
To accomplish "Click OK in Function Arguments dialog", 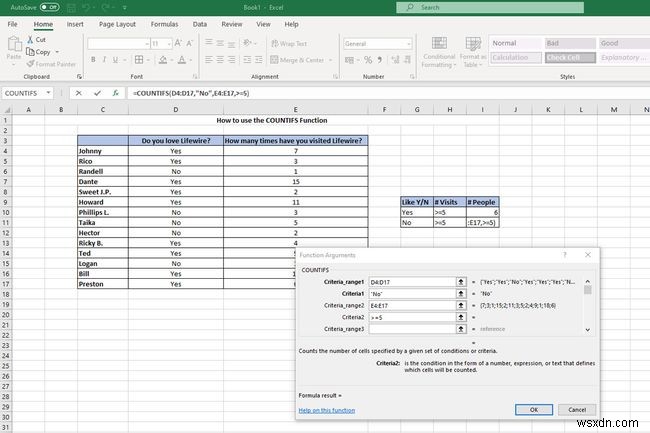I will pyautogui.click(x=534, y=409).
